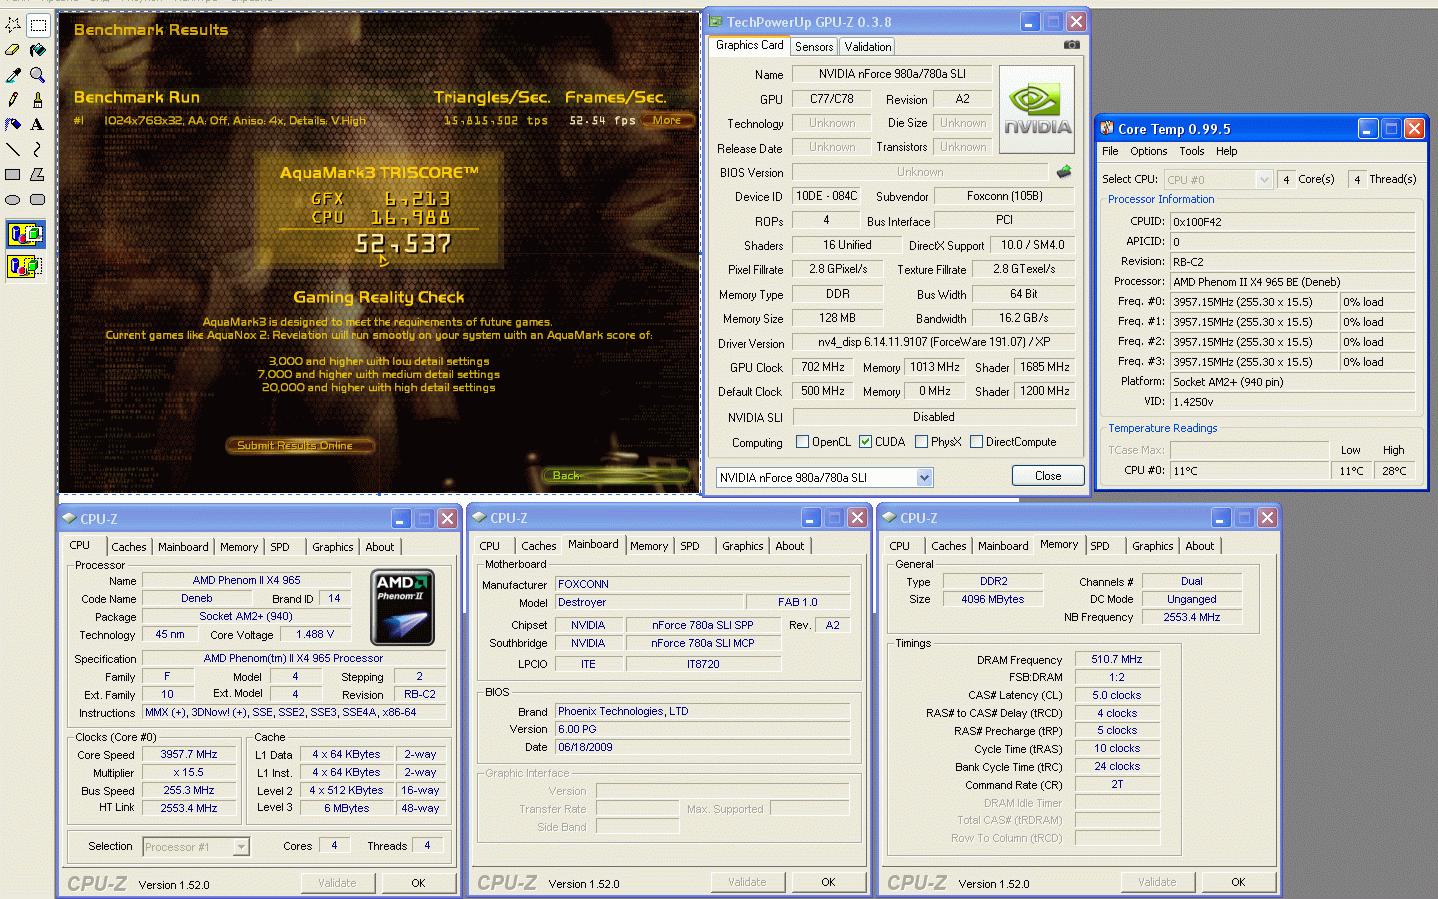Image resolution: width=1438 pixels, height=899 pixels.
Task: Click the mainboard Model value Destroyer
Action: 649,602
